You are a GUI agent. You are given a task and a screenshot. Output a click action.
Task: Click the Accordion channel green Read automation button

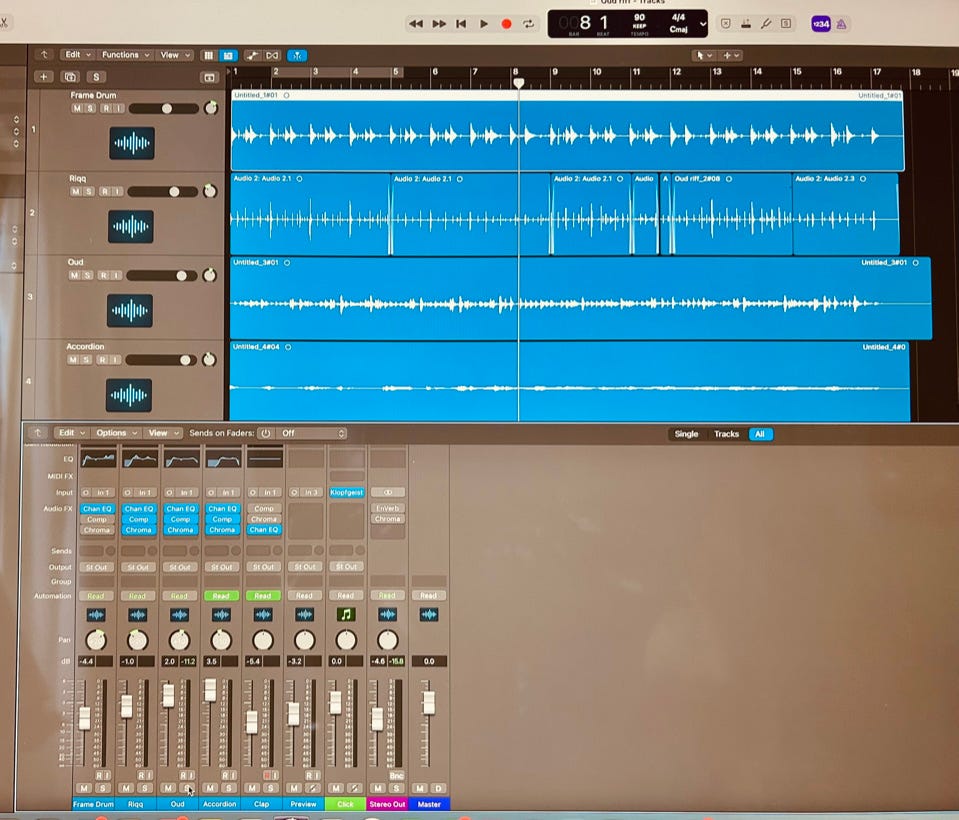coord(221,596)
